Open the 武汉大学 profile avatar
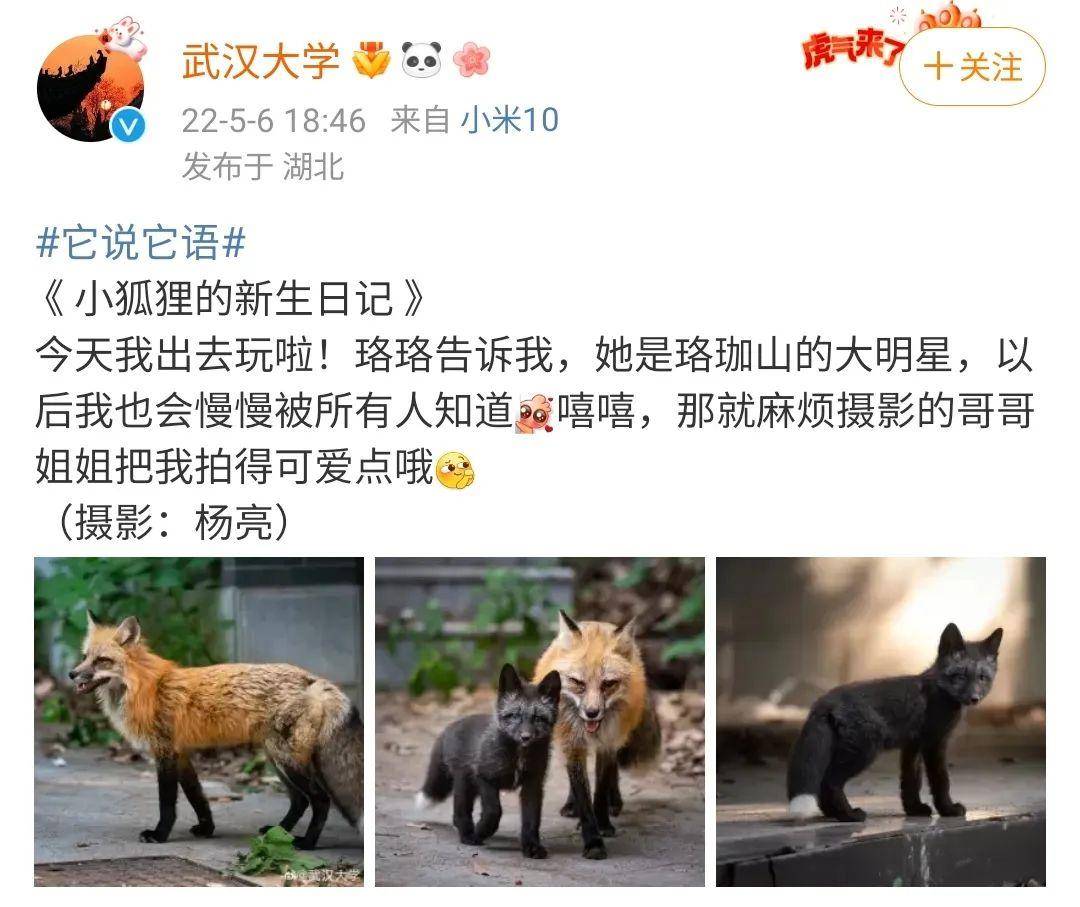The height and width of the screenshot is (907, 1080). (90, 88)
